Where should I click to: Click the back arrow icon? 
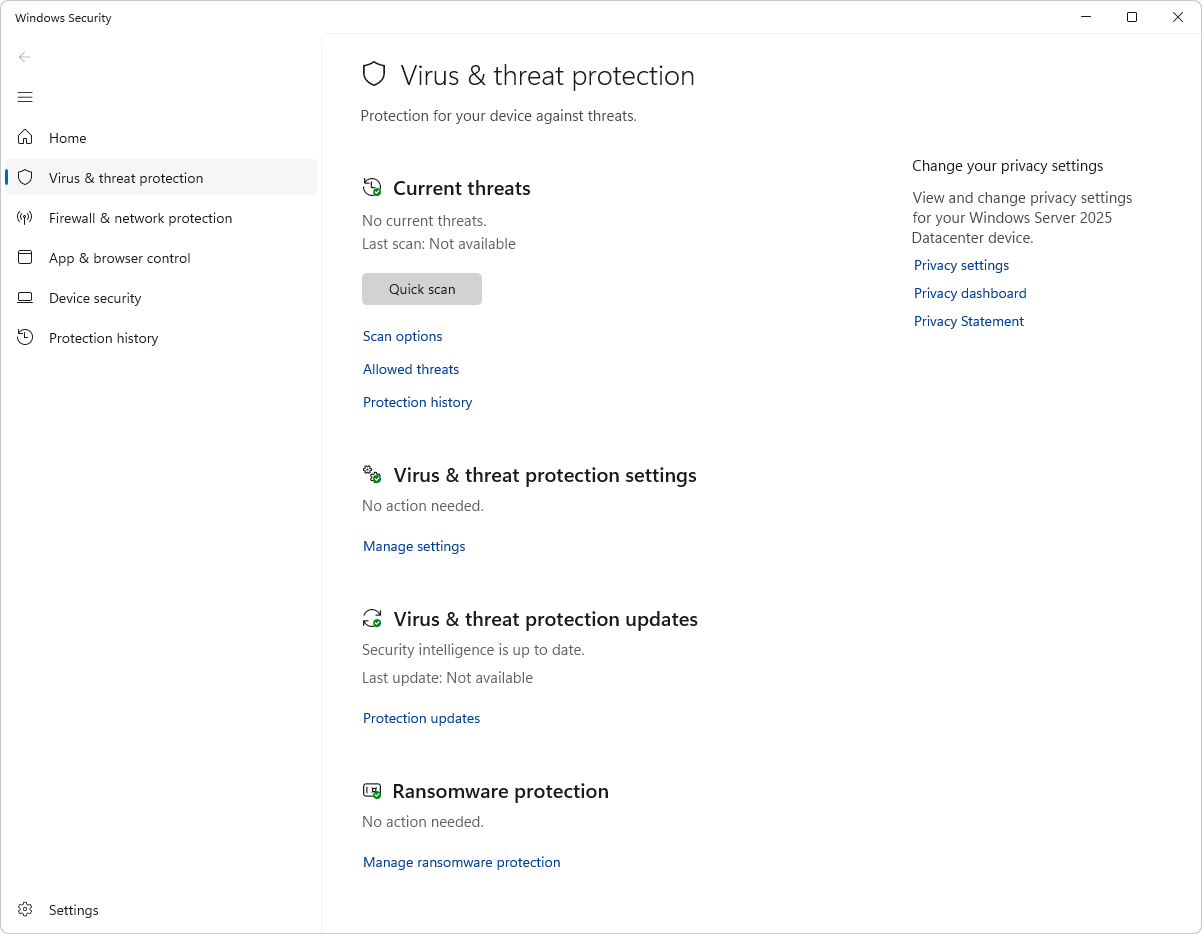point(25,57)
